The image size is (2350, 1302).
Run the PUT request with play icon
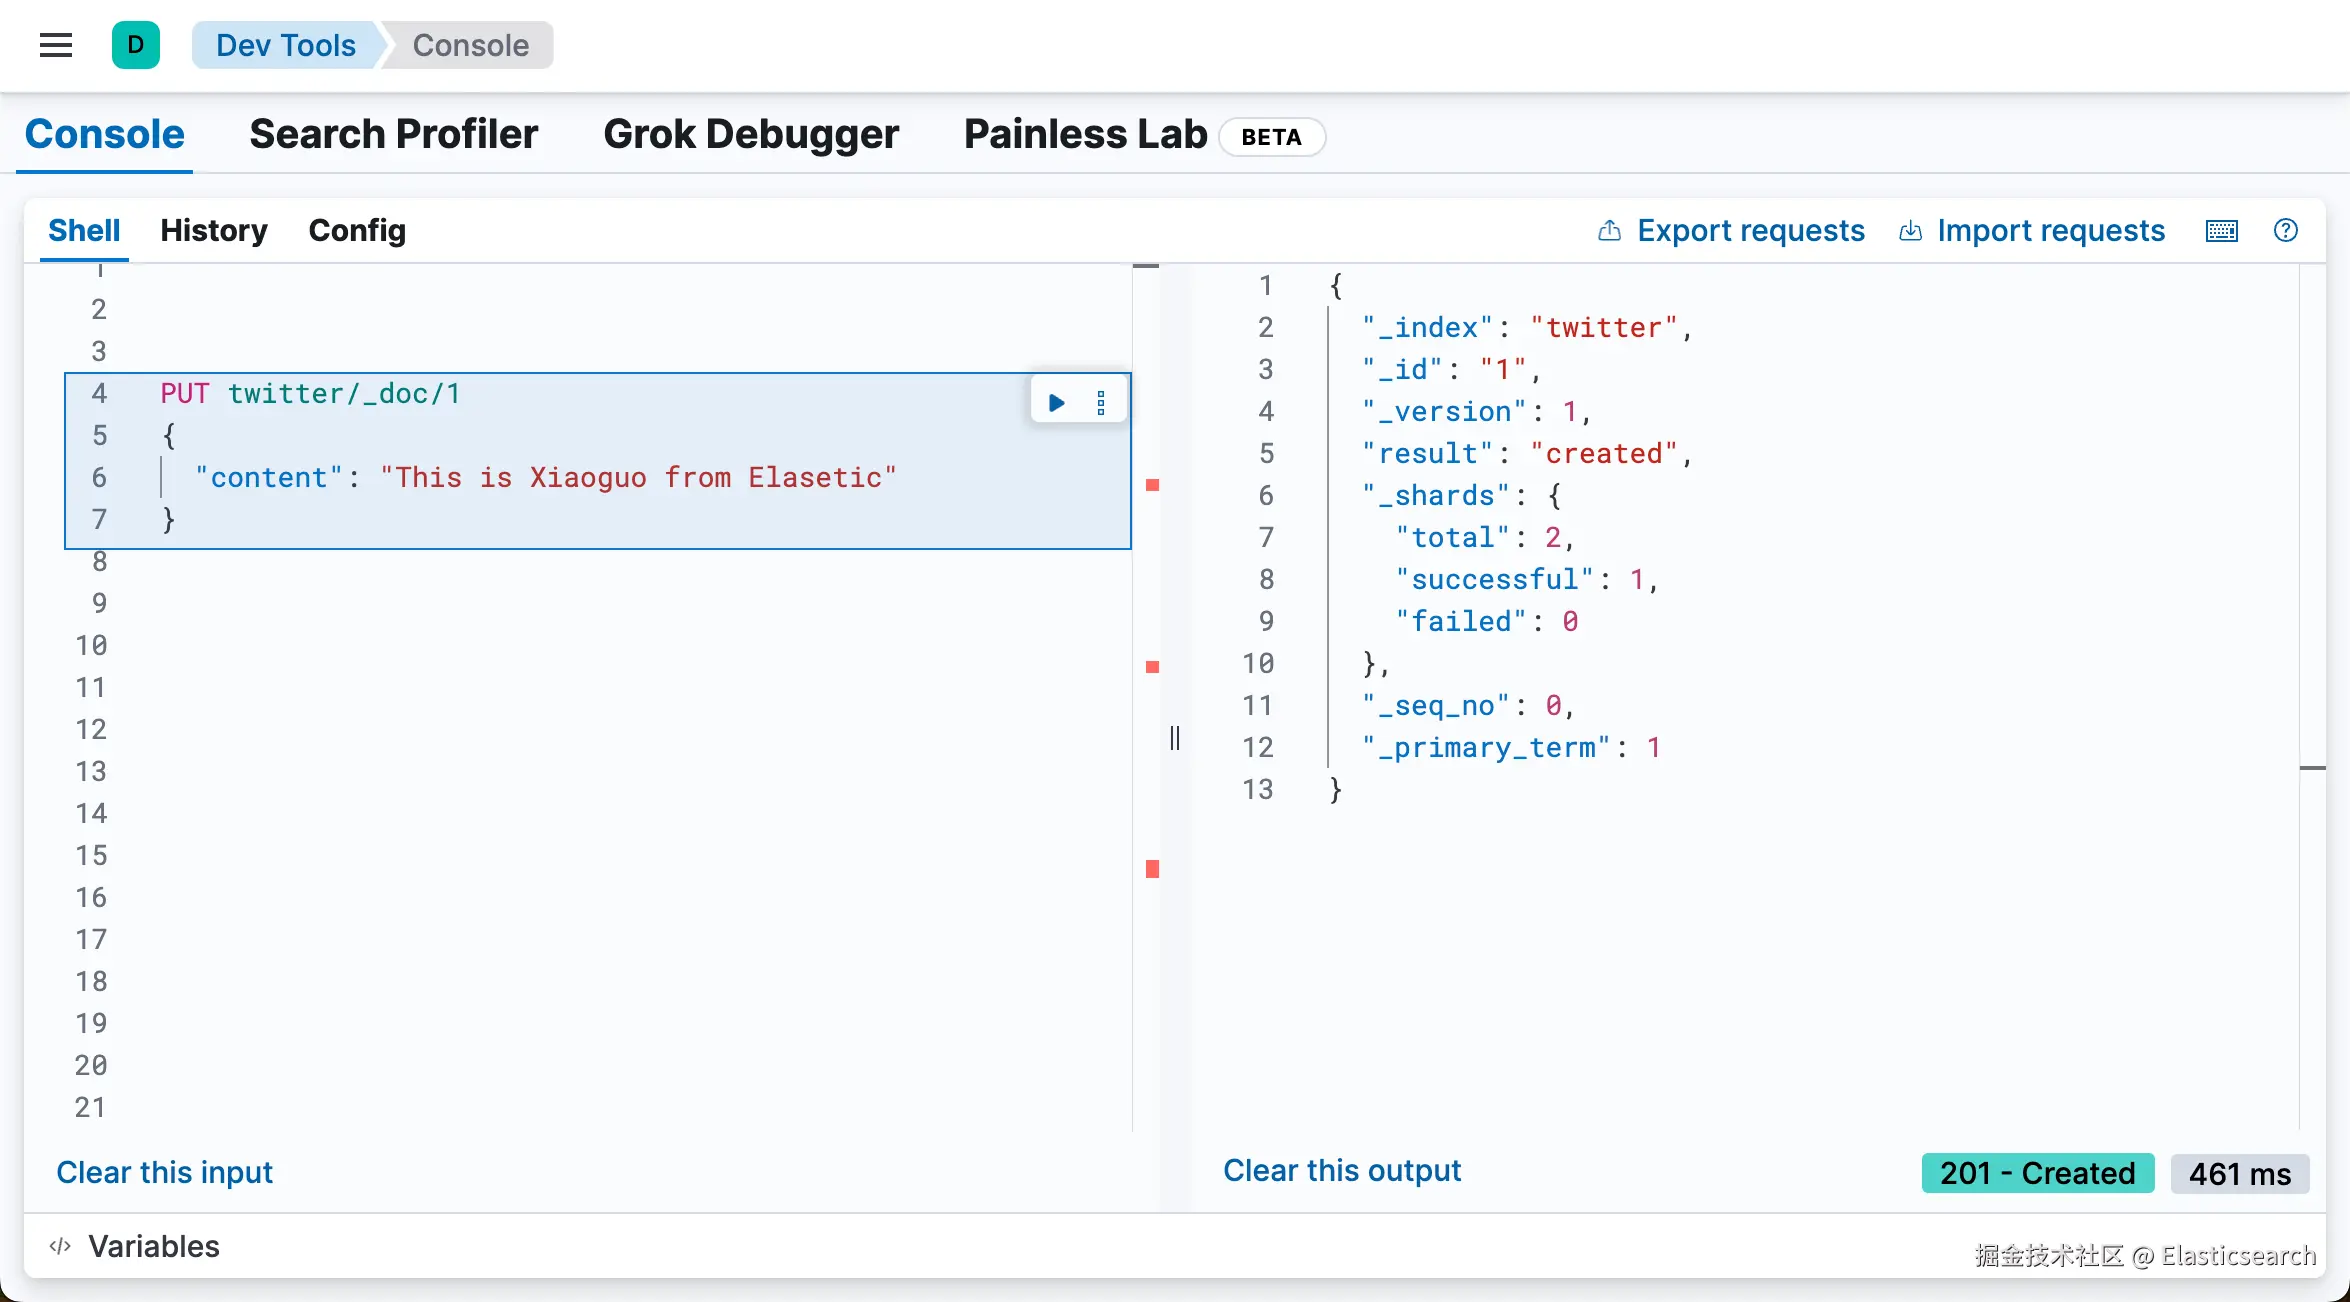click(x=1056, y=403)
